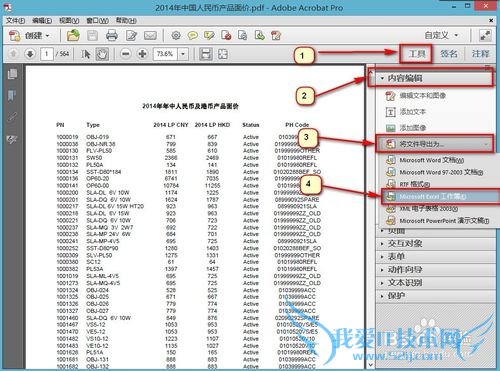500x371 pixels.
Task: Click the email envelope icon
Action: coord(150,35)
